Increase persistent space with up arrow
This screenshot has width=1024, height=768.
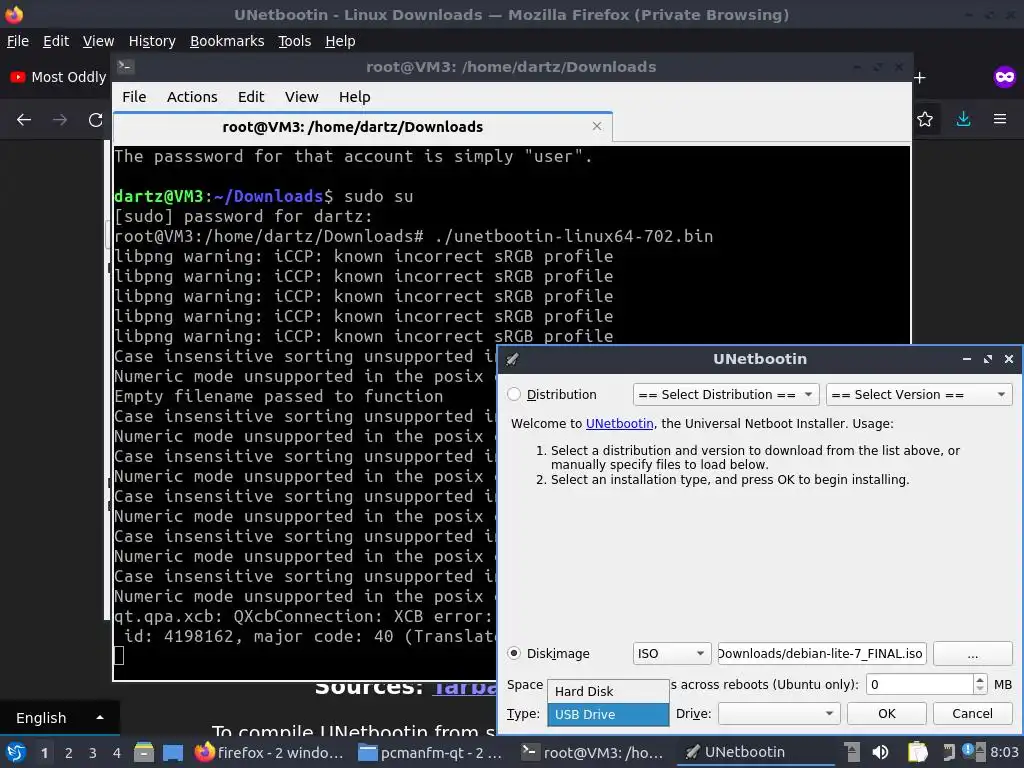pos(980,679)
